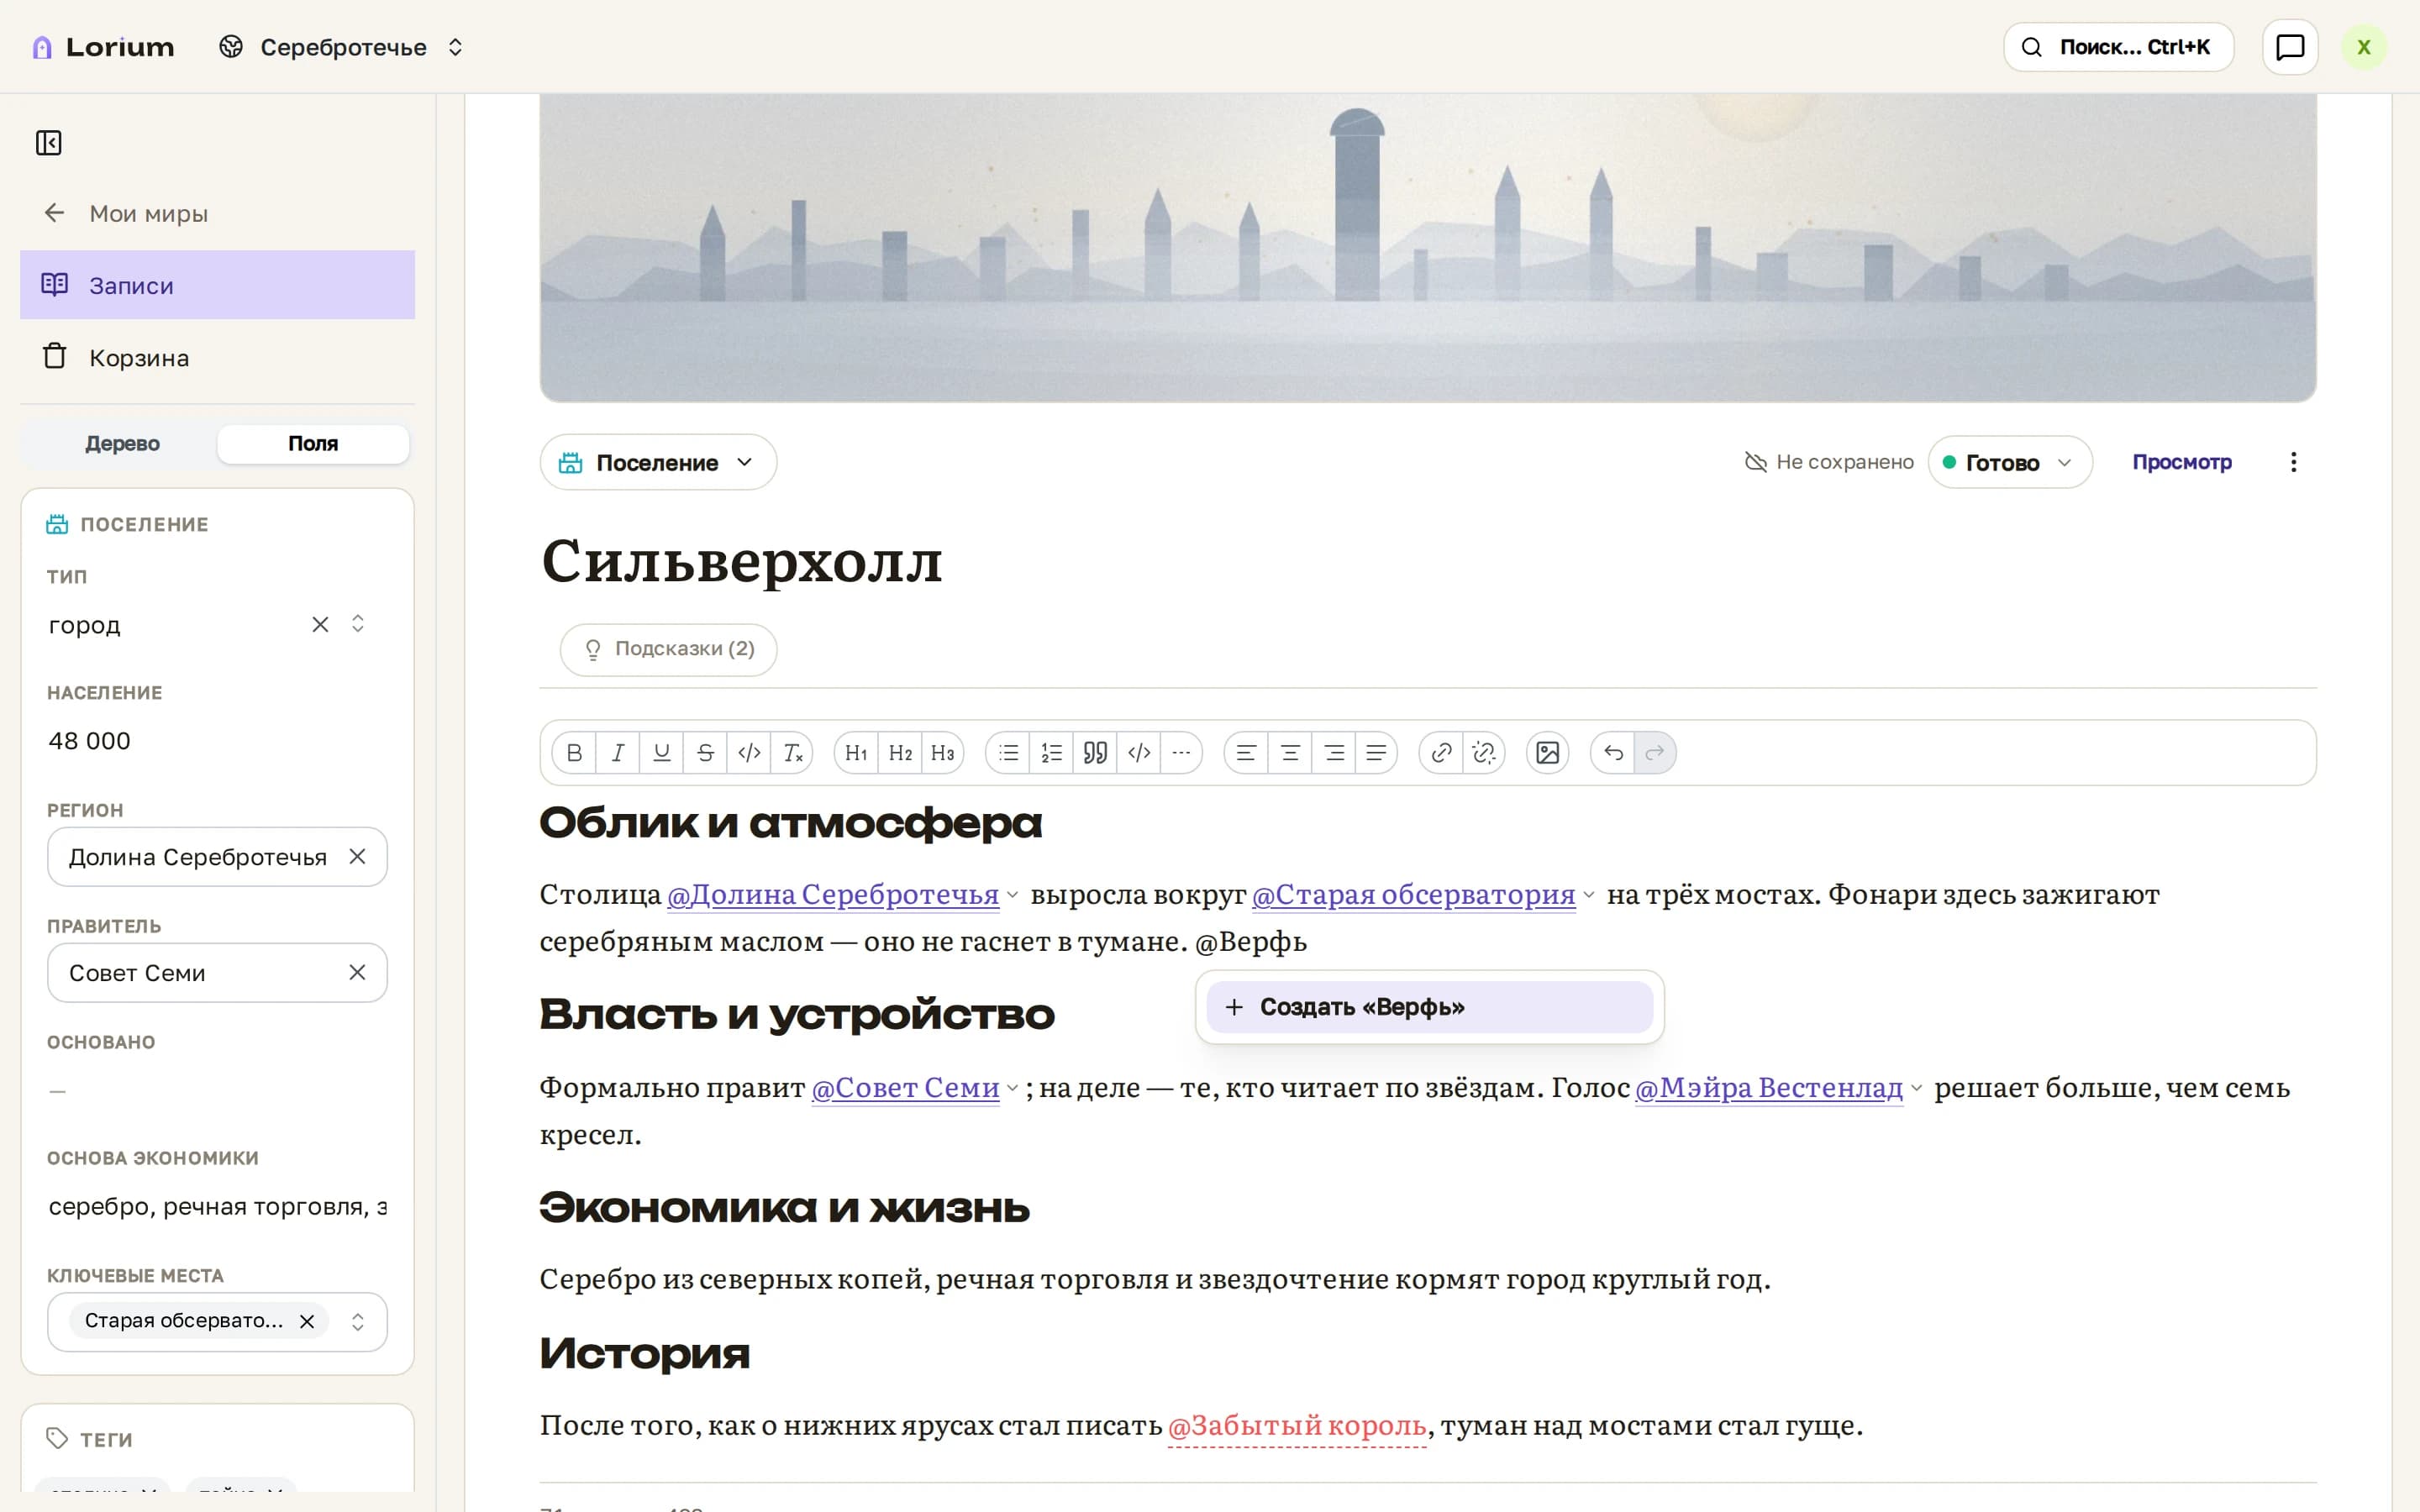Insert bulleted list
The height and width of the screenshot is (1512, 2420).
click(1008, 753)
